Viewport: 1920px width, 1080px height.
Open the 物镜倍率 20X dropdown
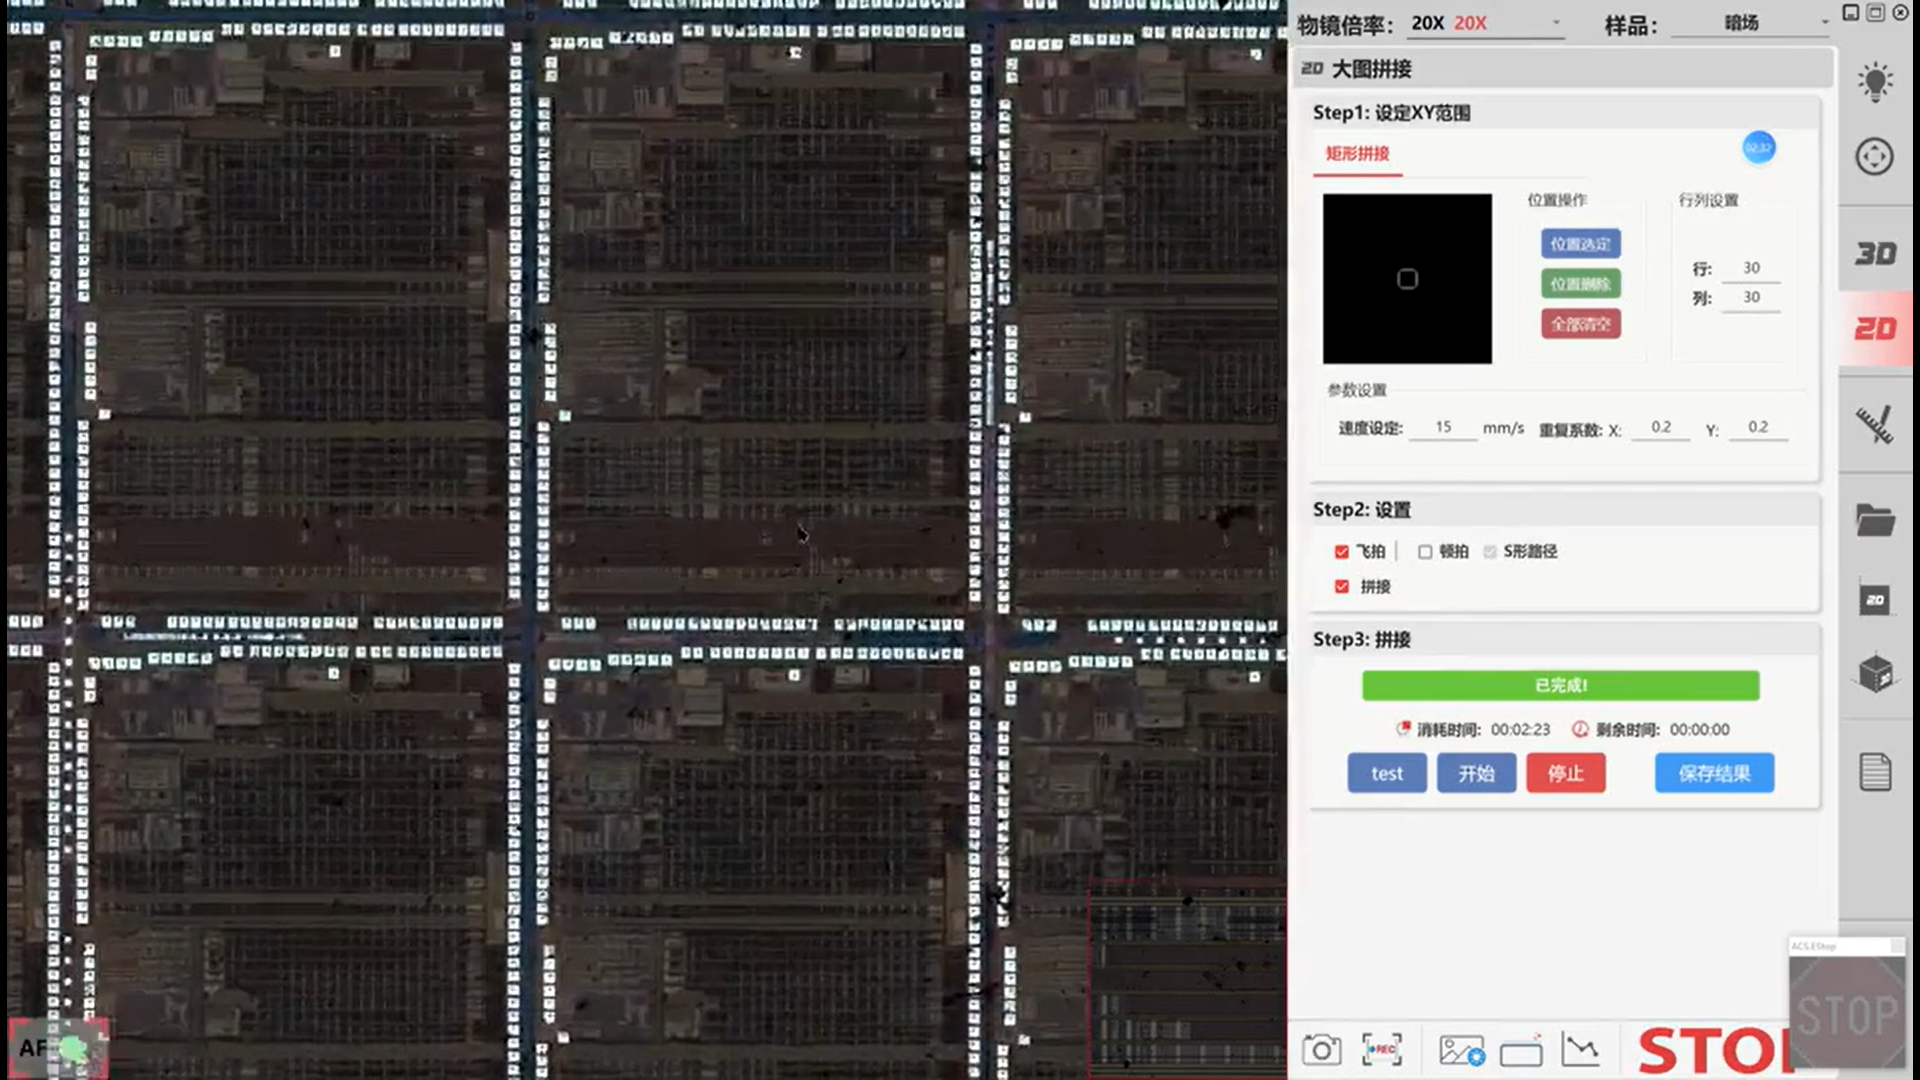point(1485,23)
